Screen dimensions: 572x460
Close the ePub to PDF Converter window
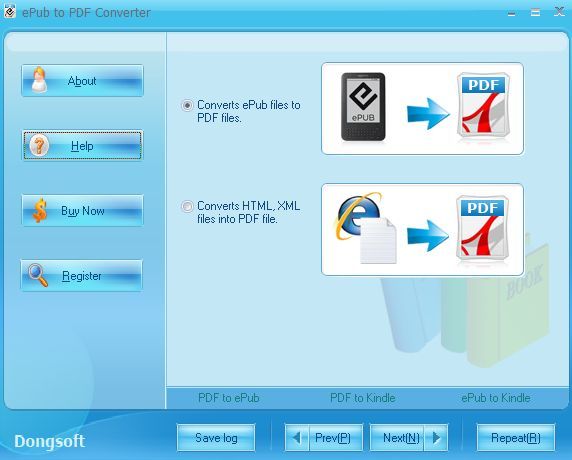click(x=559, y=12)
